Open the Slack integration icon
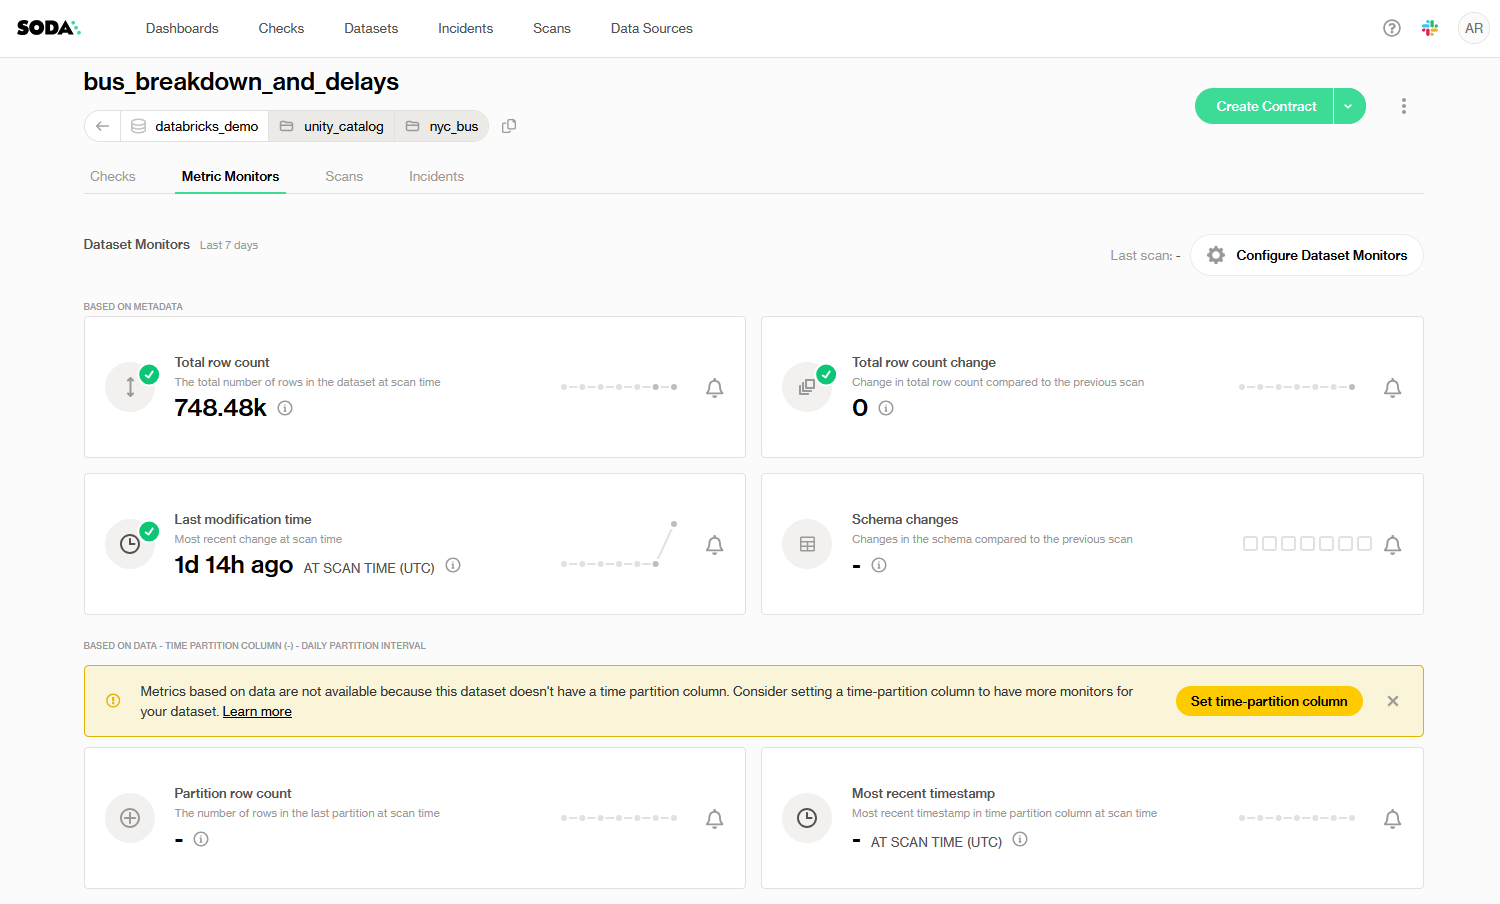The width and height of the screenshot is (1500, 904). tap(1430, 28)
